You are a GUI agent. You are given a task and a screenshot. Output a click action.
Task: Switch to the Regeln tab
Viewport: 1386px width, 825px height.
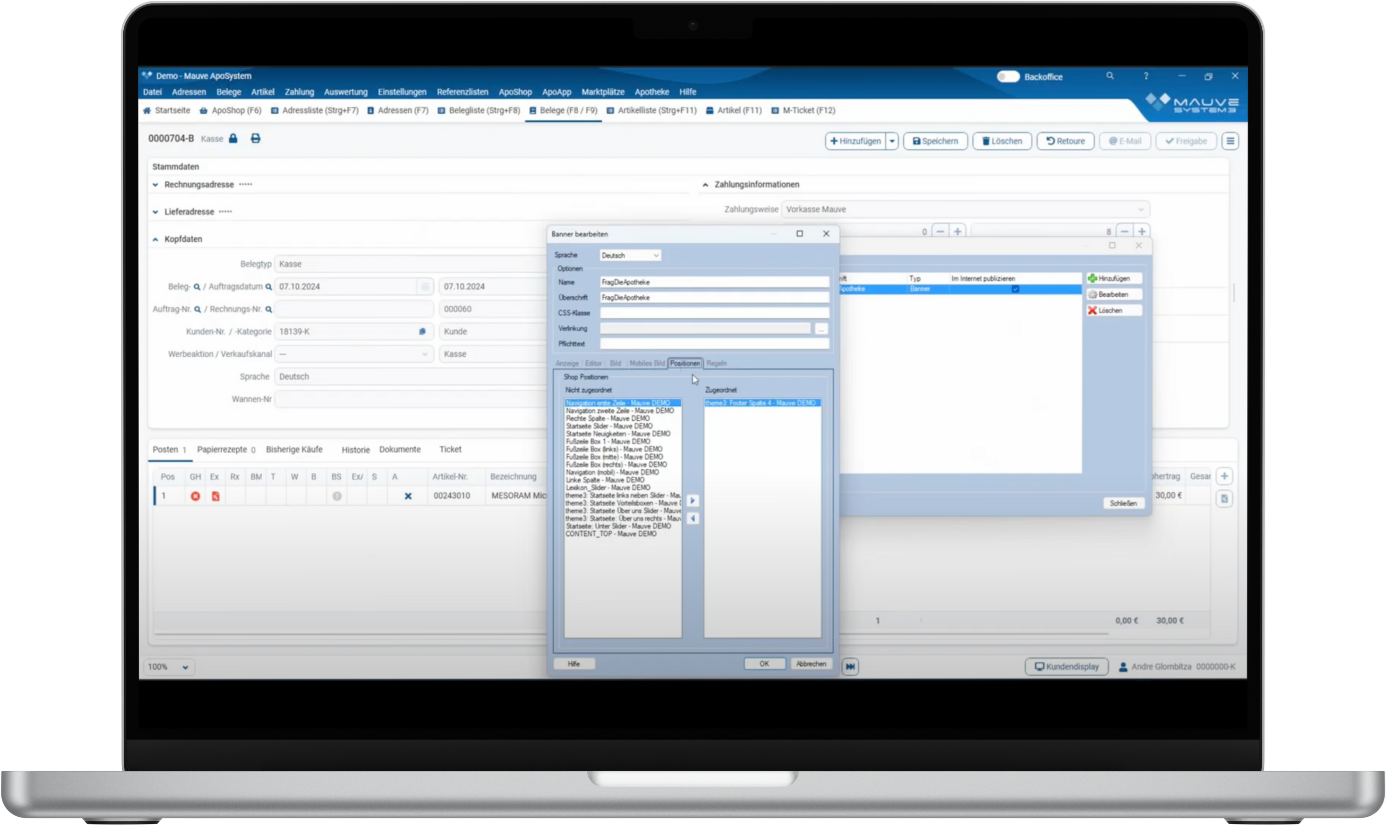click(716, 363)
